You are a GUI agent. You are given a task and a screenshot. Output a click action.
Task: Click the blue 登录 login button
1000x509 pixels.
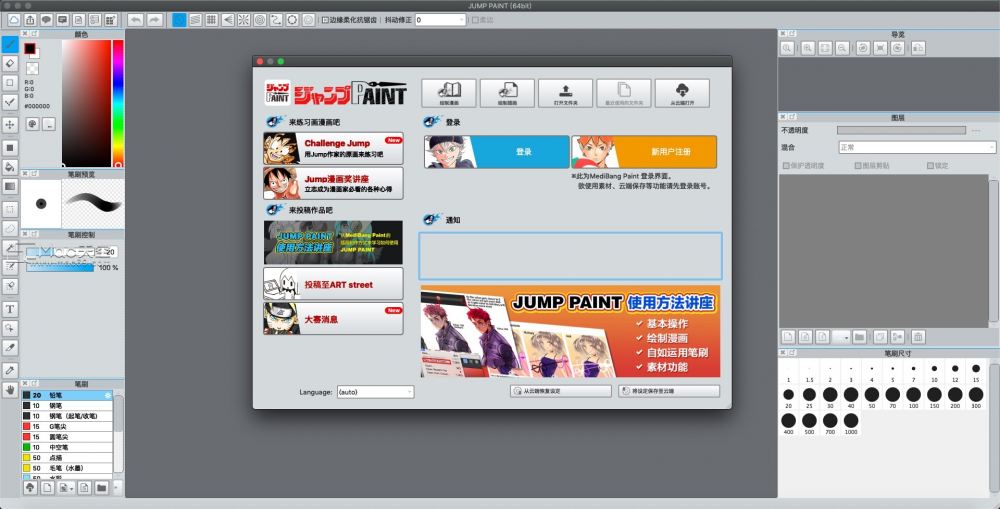click(x=497, y=152)
